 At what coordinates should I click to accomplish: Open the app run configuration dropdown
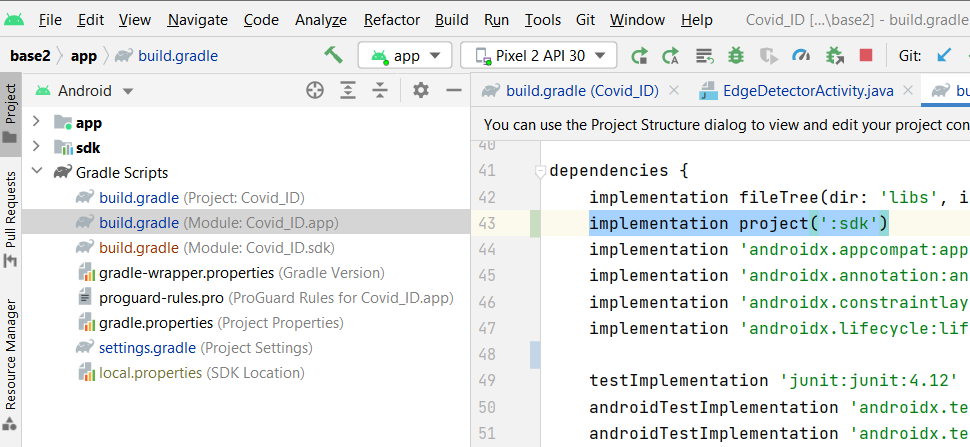point(405,56)
